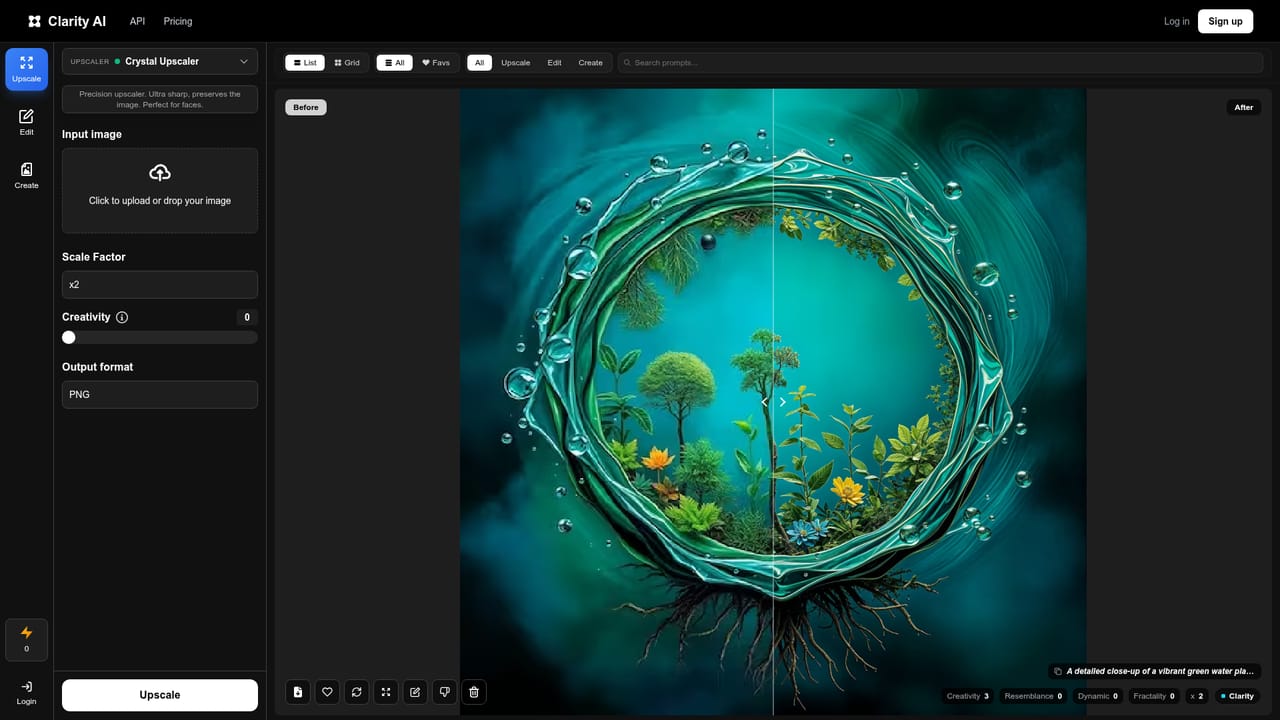The image size is (1280, 720).
Task: Click the Creativity info icon
Action: pos(122,317)
